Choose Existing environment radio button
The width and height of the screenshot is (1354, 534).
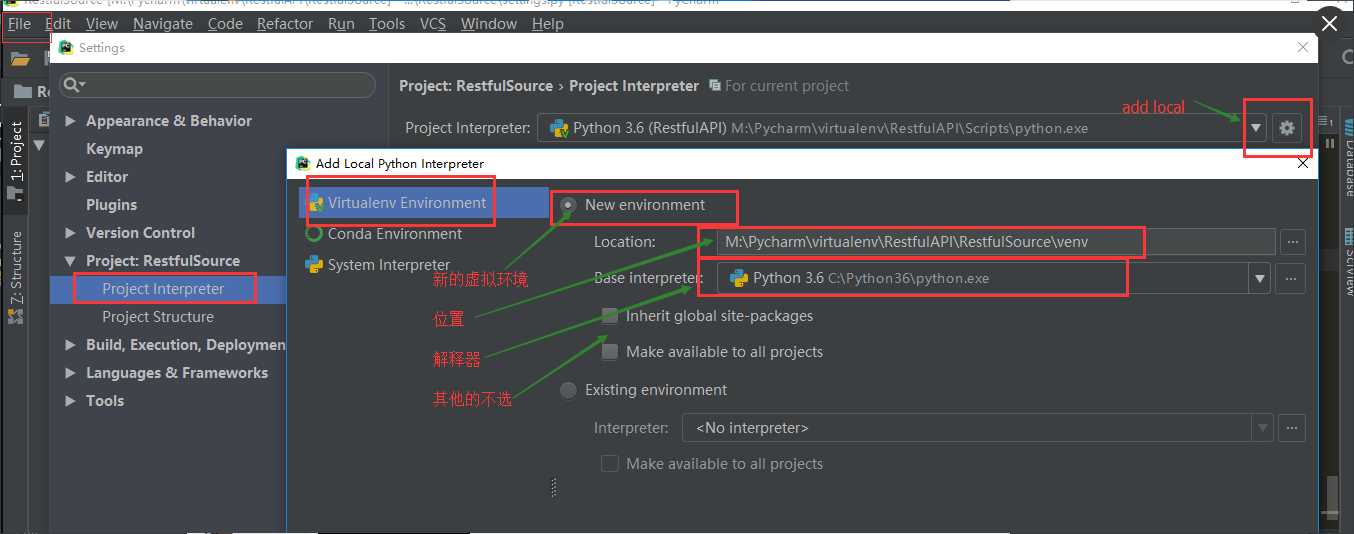tap(568, 390)
